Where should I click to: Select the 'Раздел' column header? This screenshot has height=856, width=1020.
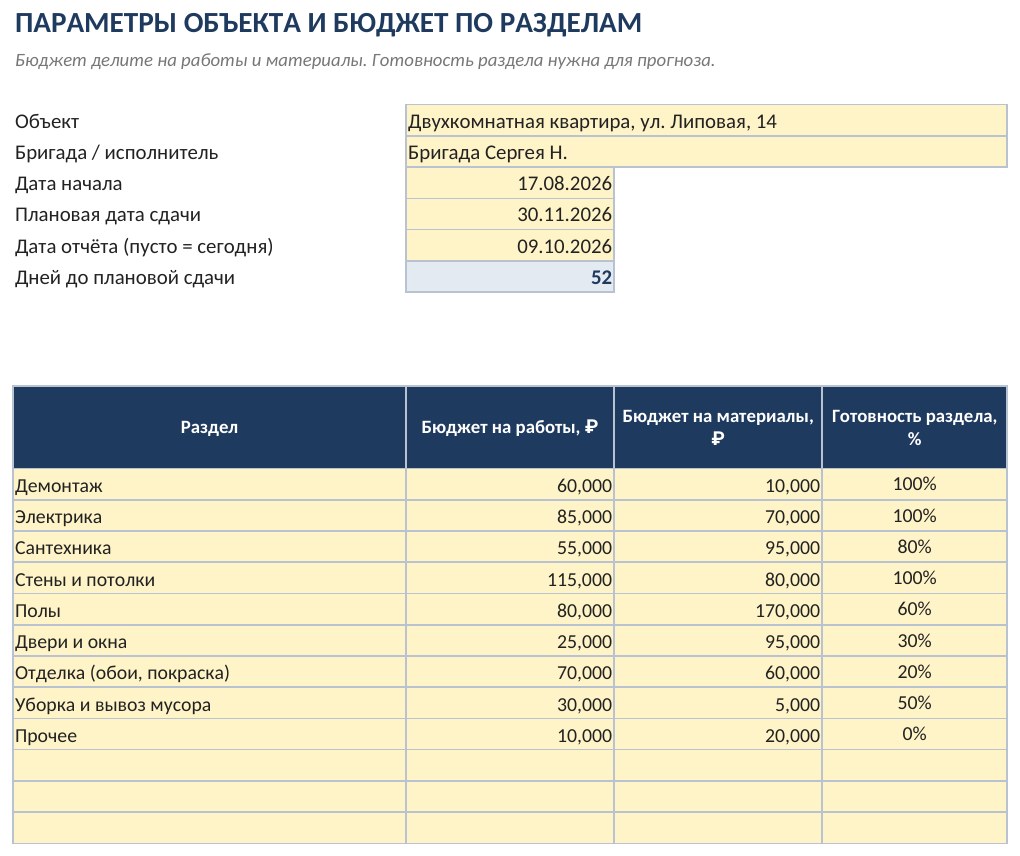click(209, 427)
